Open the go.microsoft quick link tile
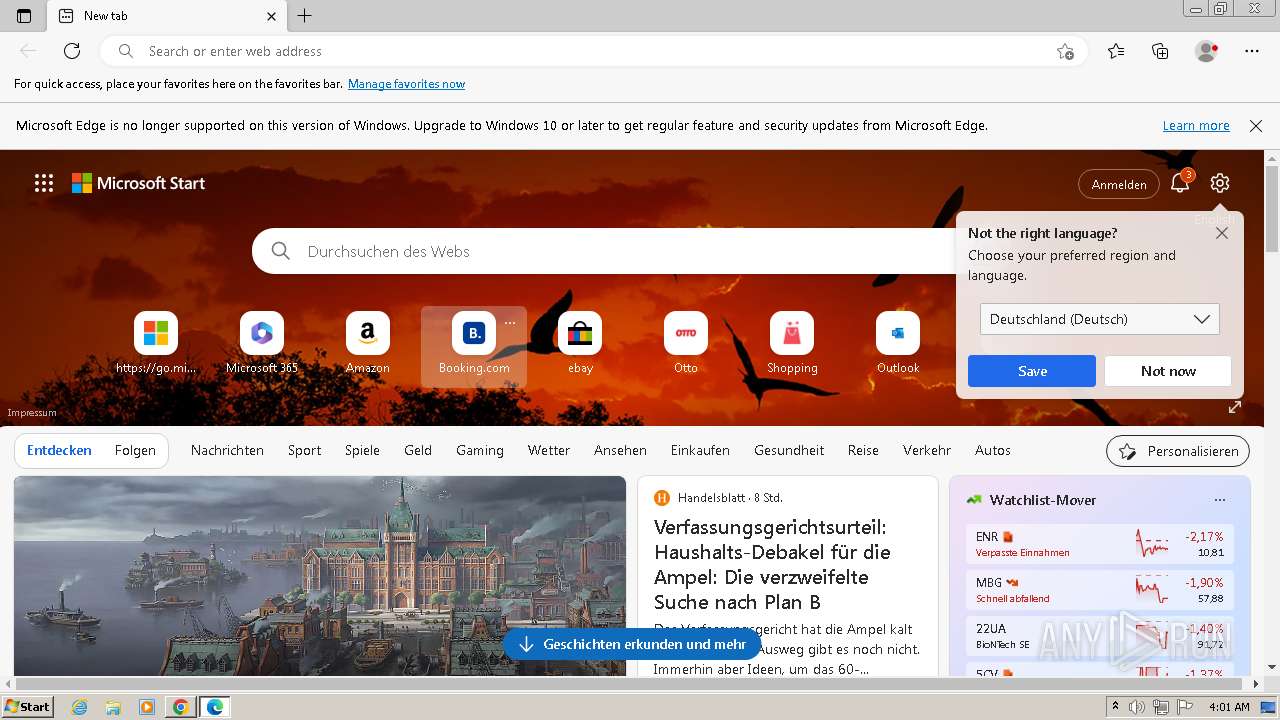This screenshot has height=720, width=1280. (x=156, y=343)
